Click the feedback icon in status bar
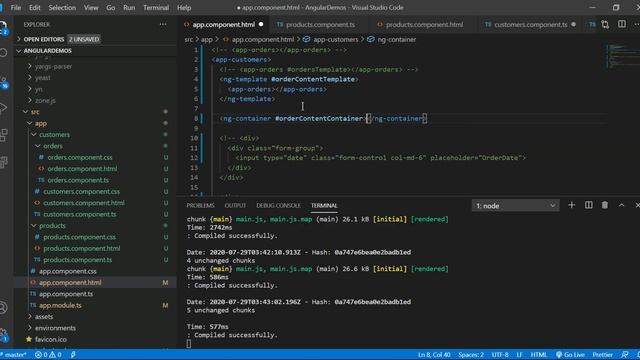Image resolution: width=640 pixels, height=360 pixels. coord(624,355)
